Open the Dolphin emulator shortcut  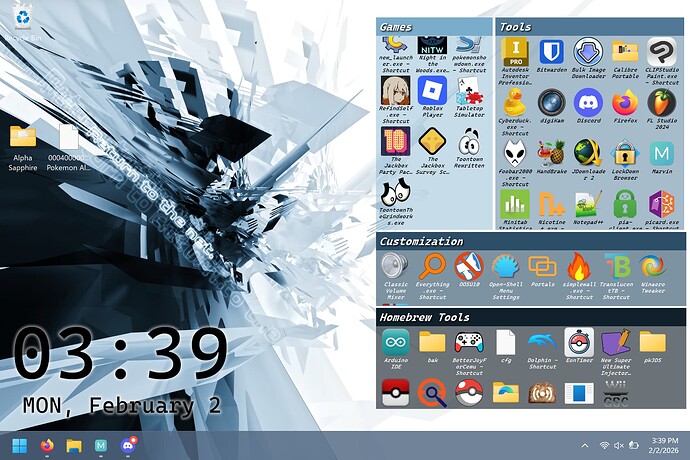[542, 345]
